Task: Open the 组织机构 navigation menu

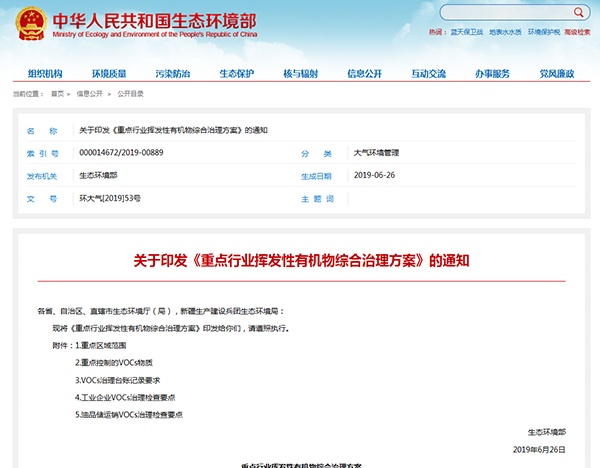Action: click(x=44, y=74)
